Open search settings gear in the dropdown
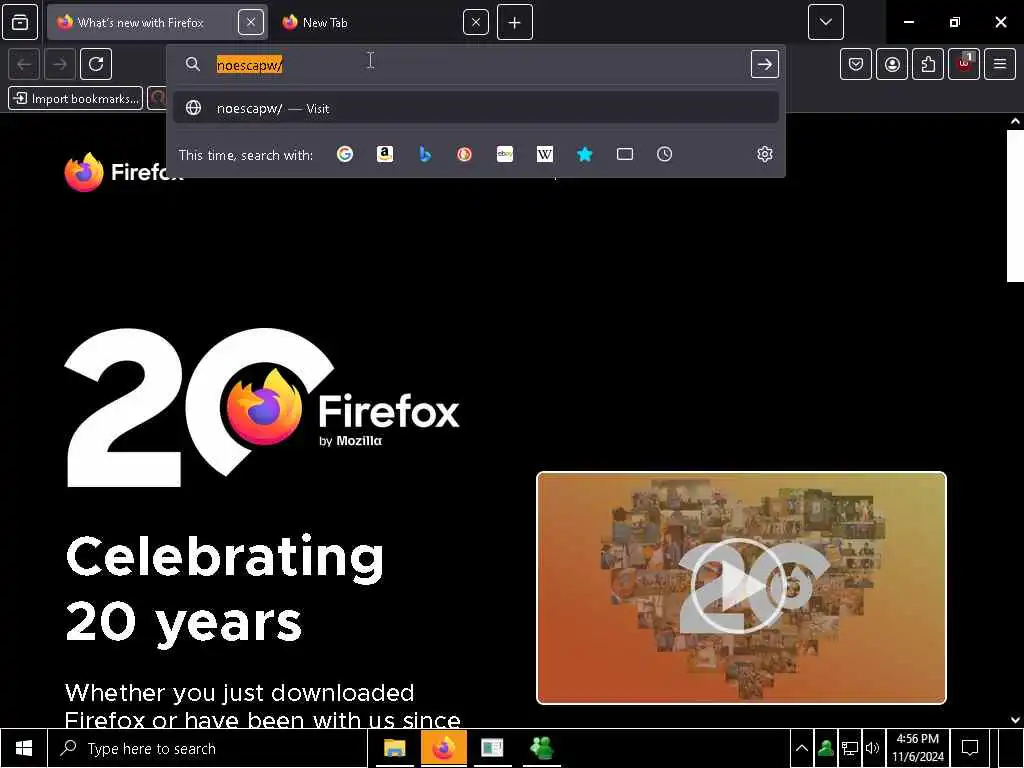1024x768 pixels. (765, 154)
